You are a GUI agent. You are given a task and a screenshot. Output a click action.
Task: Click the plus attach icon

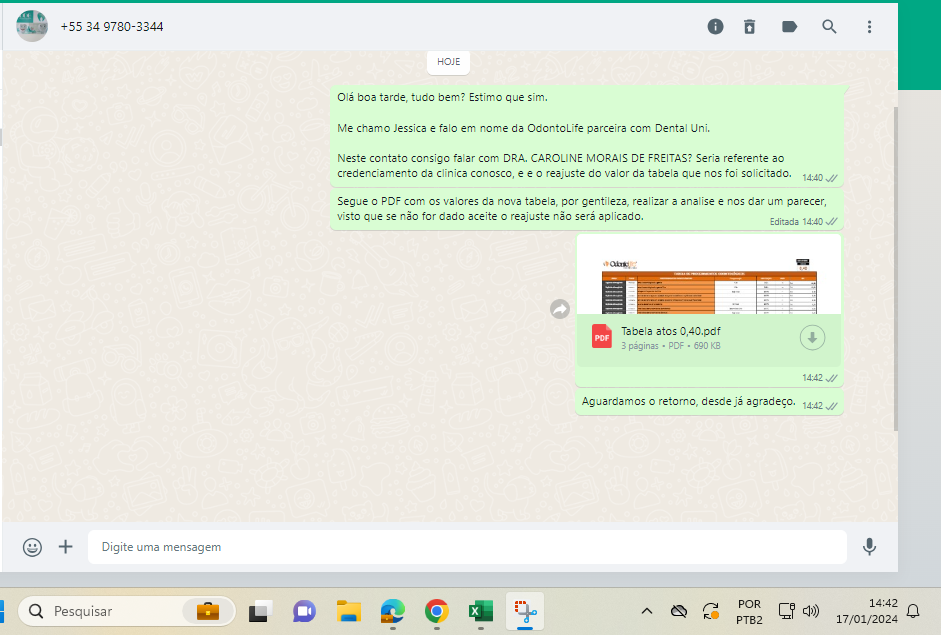tap(66, 547)
